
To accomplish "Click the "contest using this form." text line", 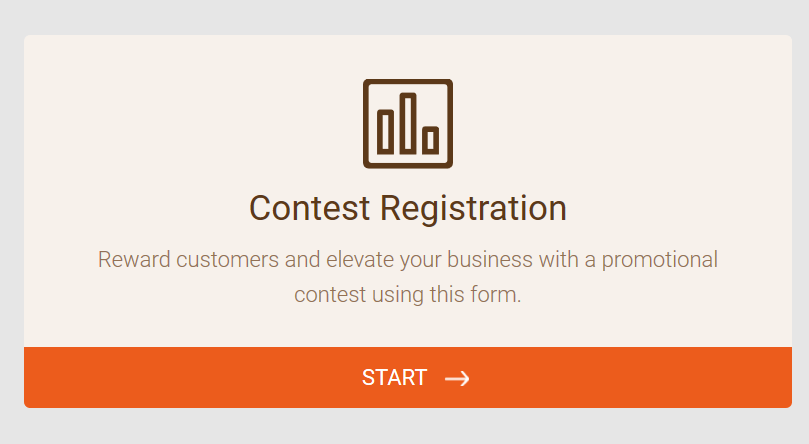I will [407, 296].
